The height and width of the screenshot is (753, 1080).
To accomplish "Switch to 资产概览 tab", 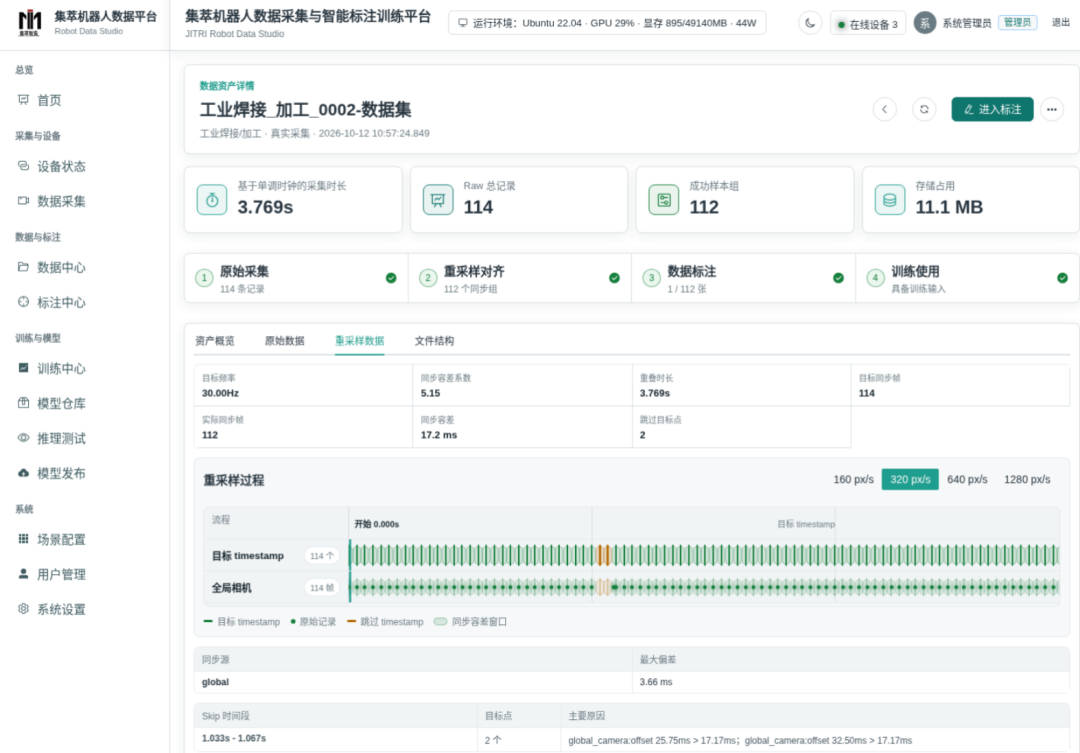I will click(x=215, y=341).
